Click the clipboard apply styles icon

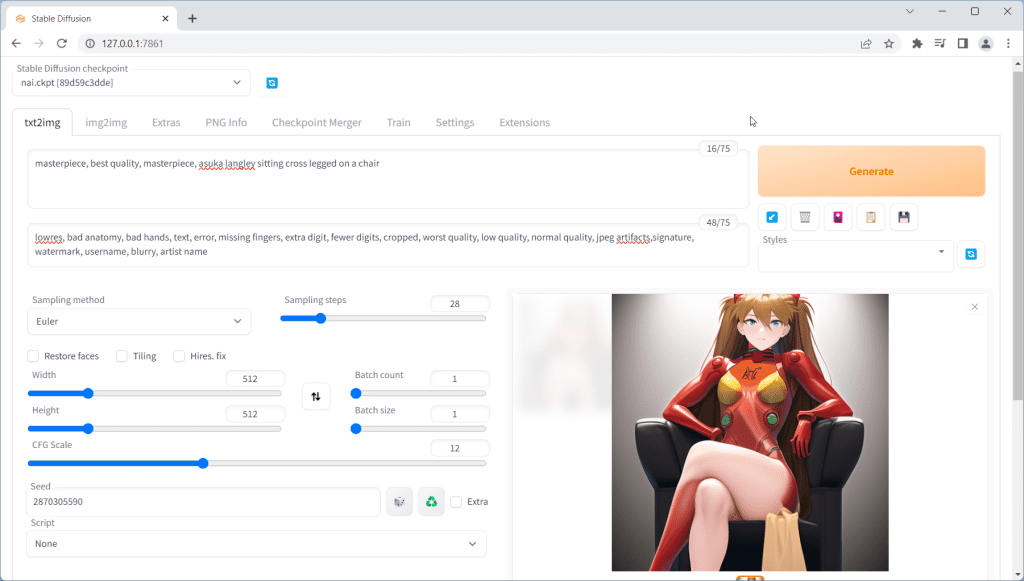point(871,217)
